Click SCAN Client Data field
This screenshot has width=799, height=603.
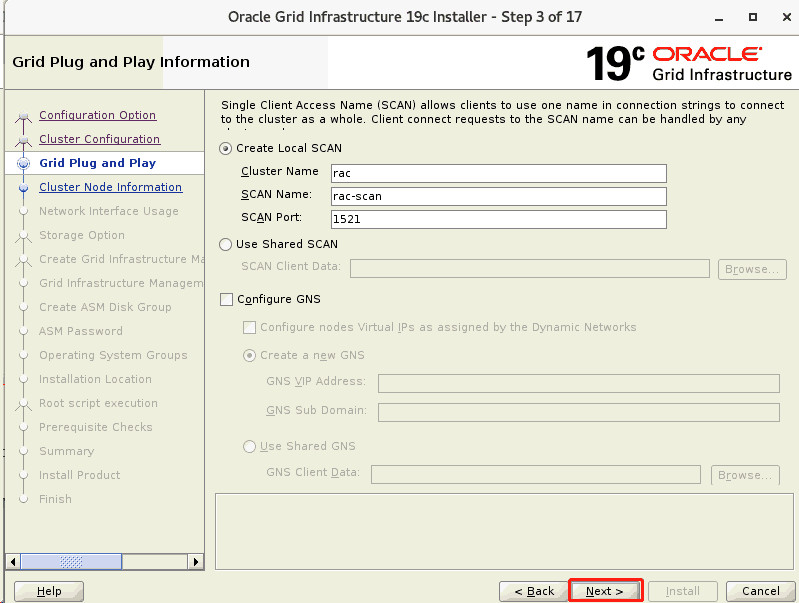coord(530,269)
